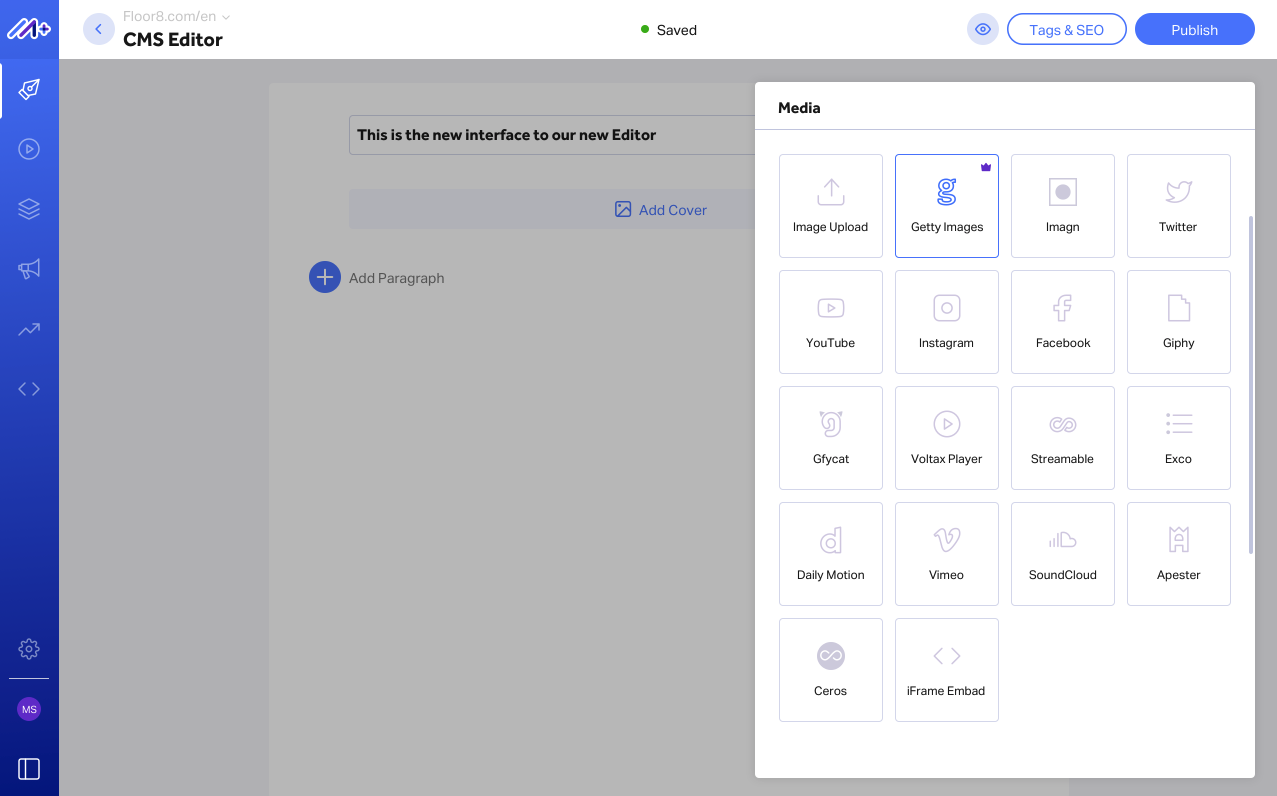This screenshot has width=1277, height=796.
Task: Click the CMS Editor heading
Action: pyautogui.click(x=173, y=39)
